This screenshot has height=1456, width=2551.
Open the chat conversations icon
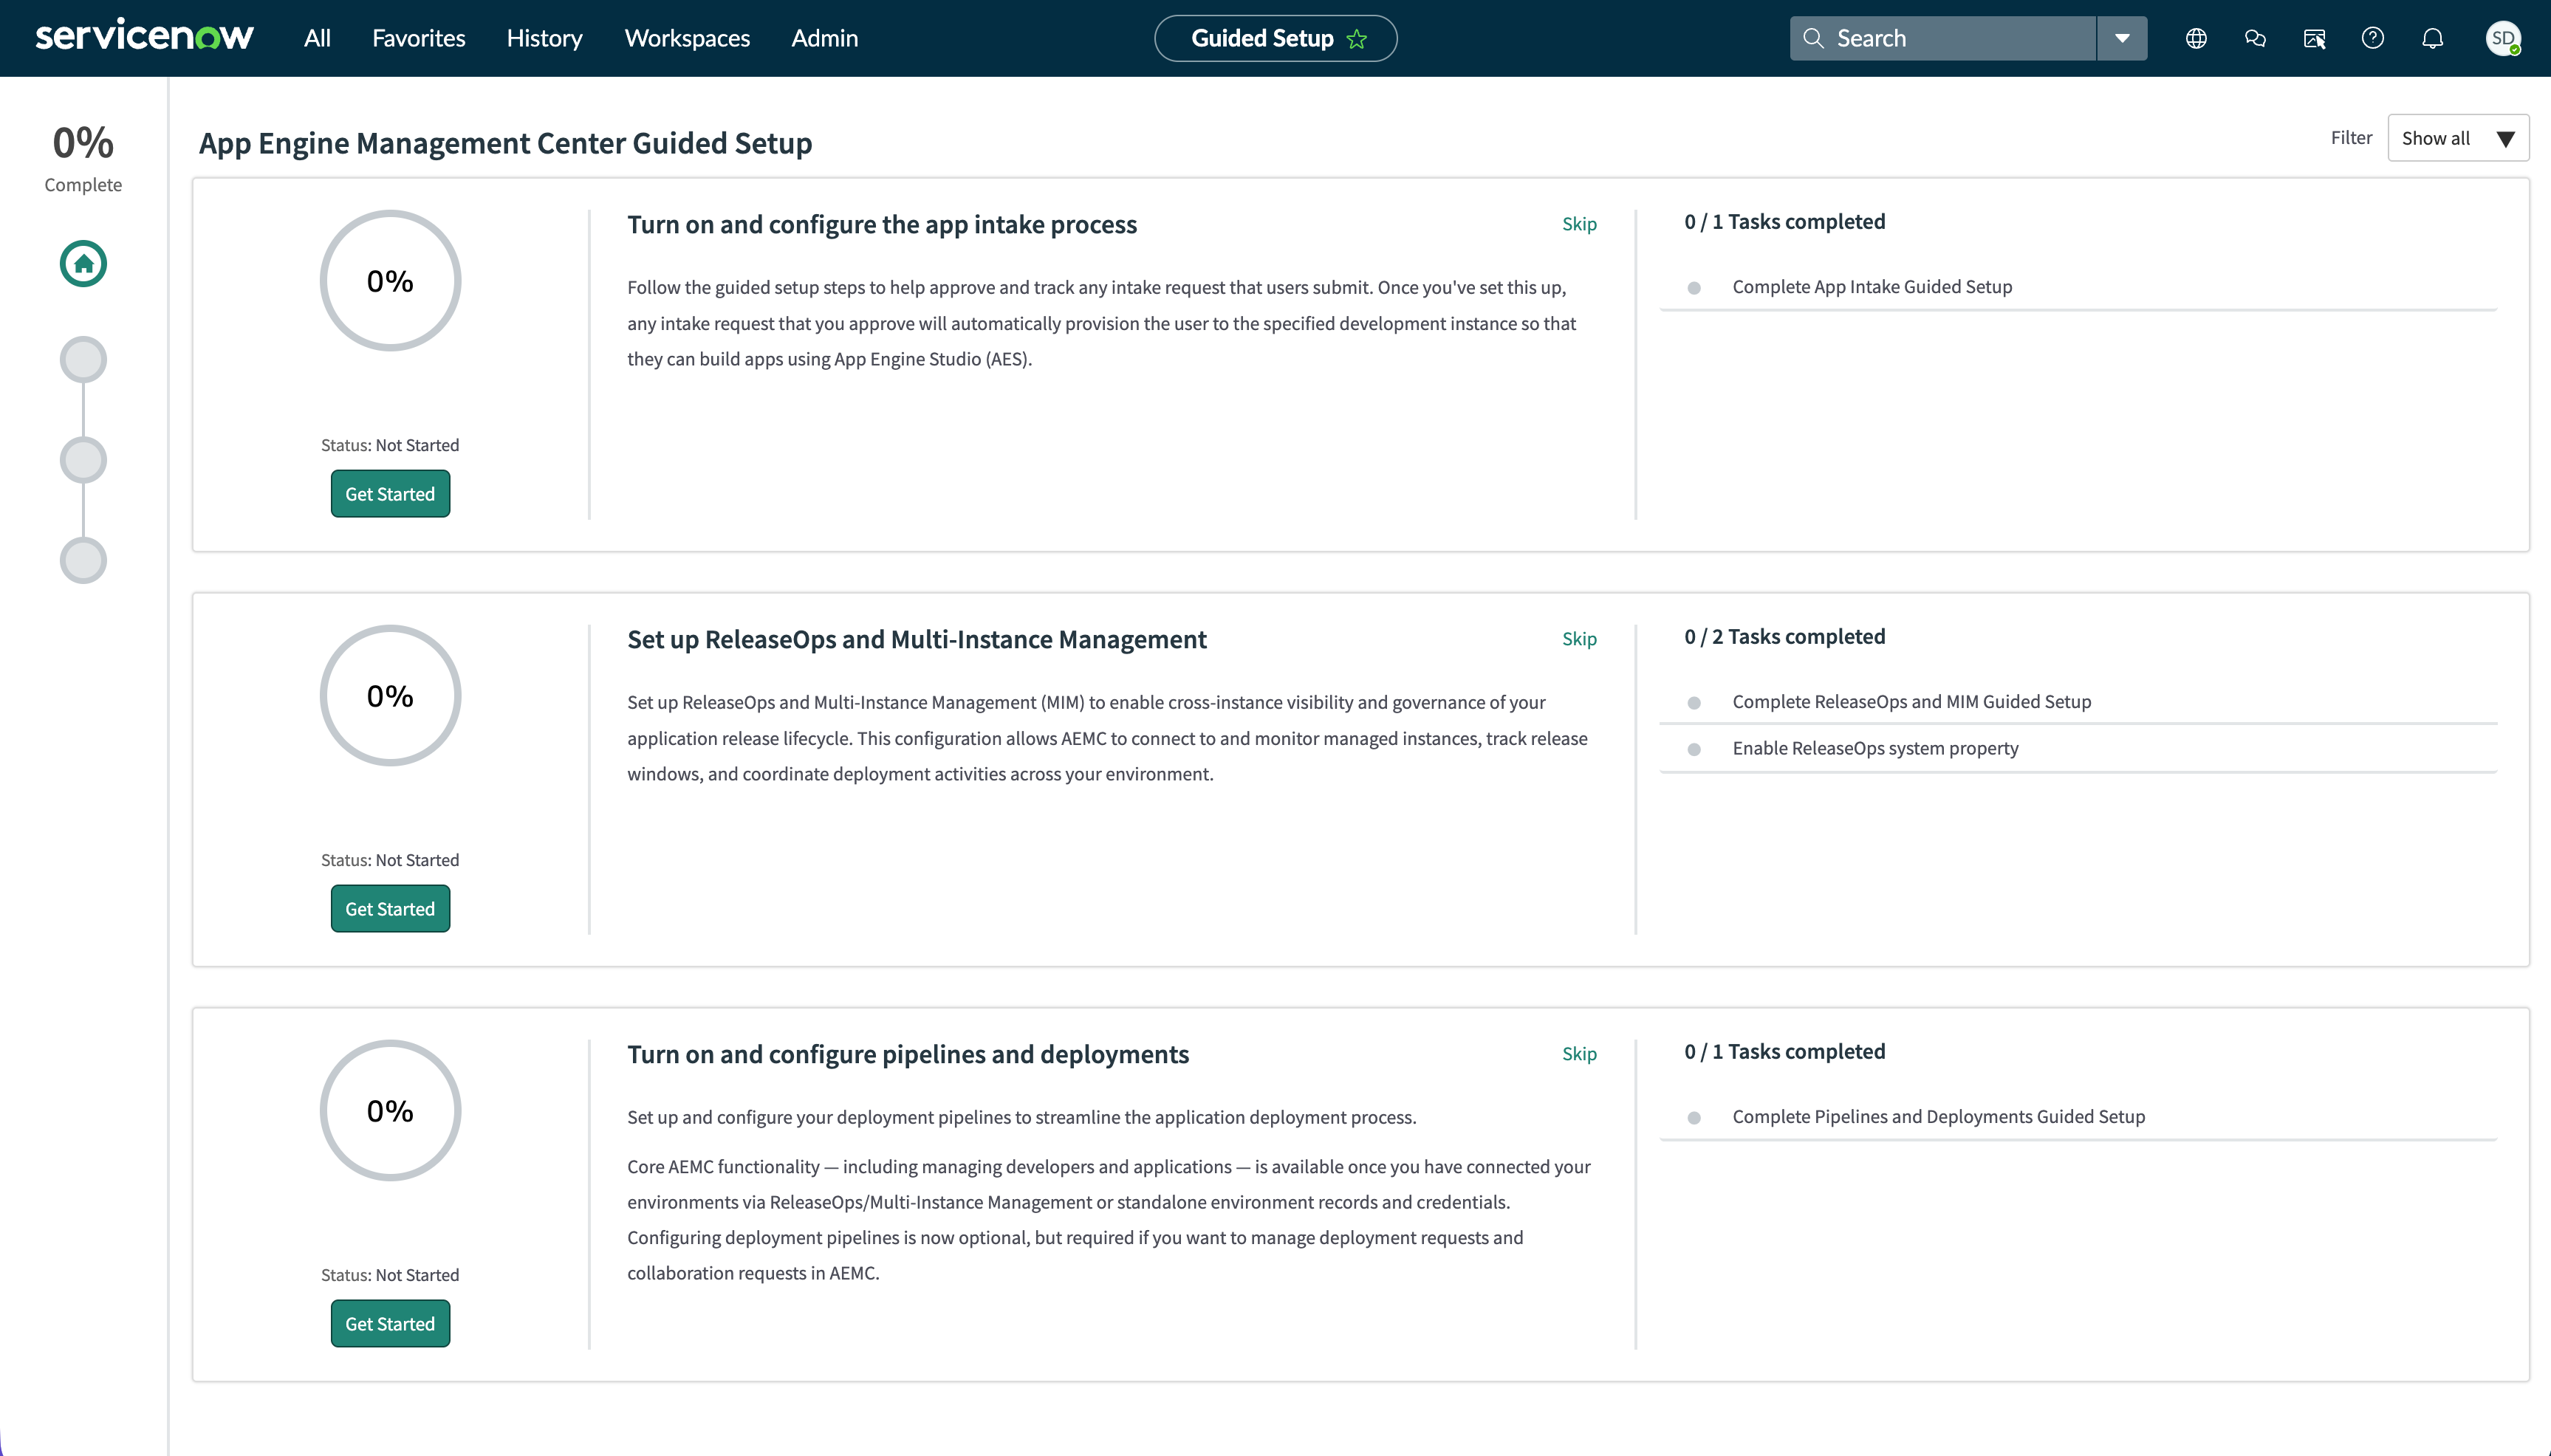point(2255,38)
